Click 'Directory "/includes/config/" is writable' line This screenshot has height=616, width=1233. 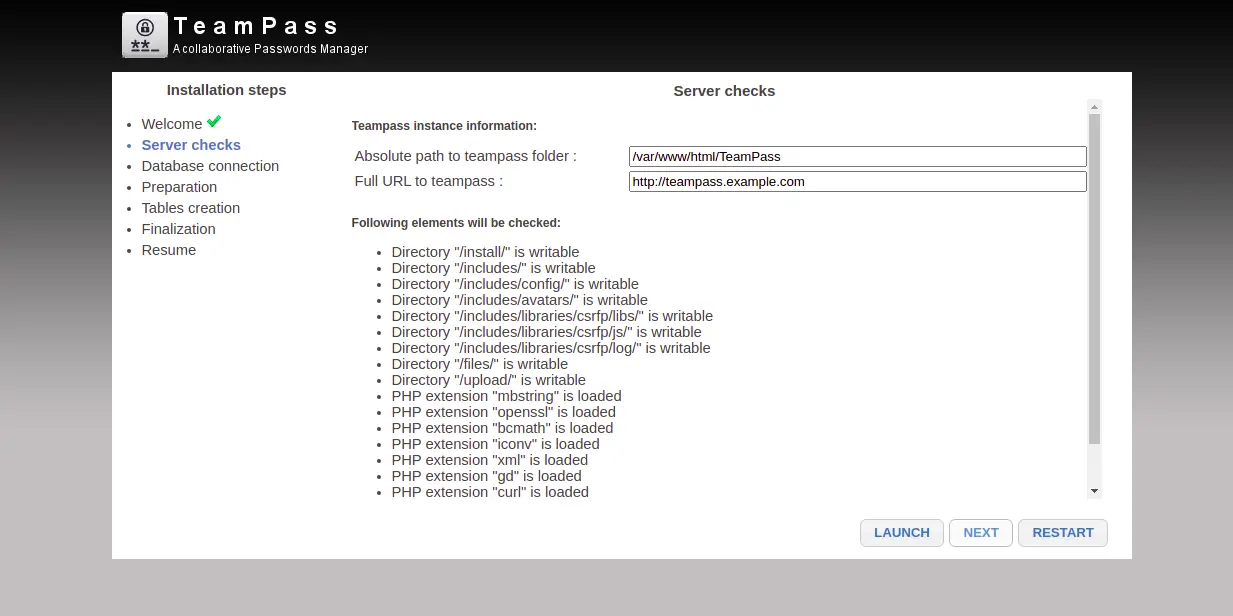(515, 284)
